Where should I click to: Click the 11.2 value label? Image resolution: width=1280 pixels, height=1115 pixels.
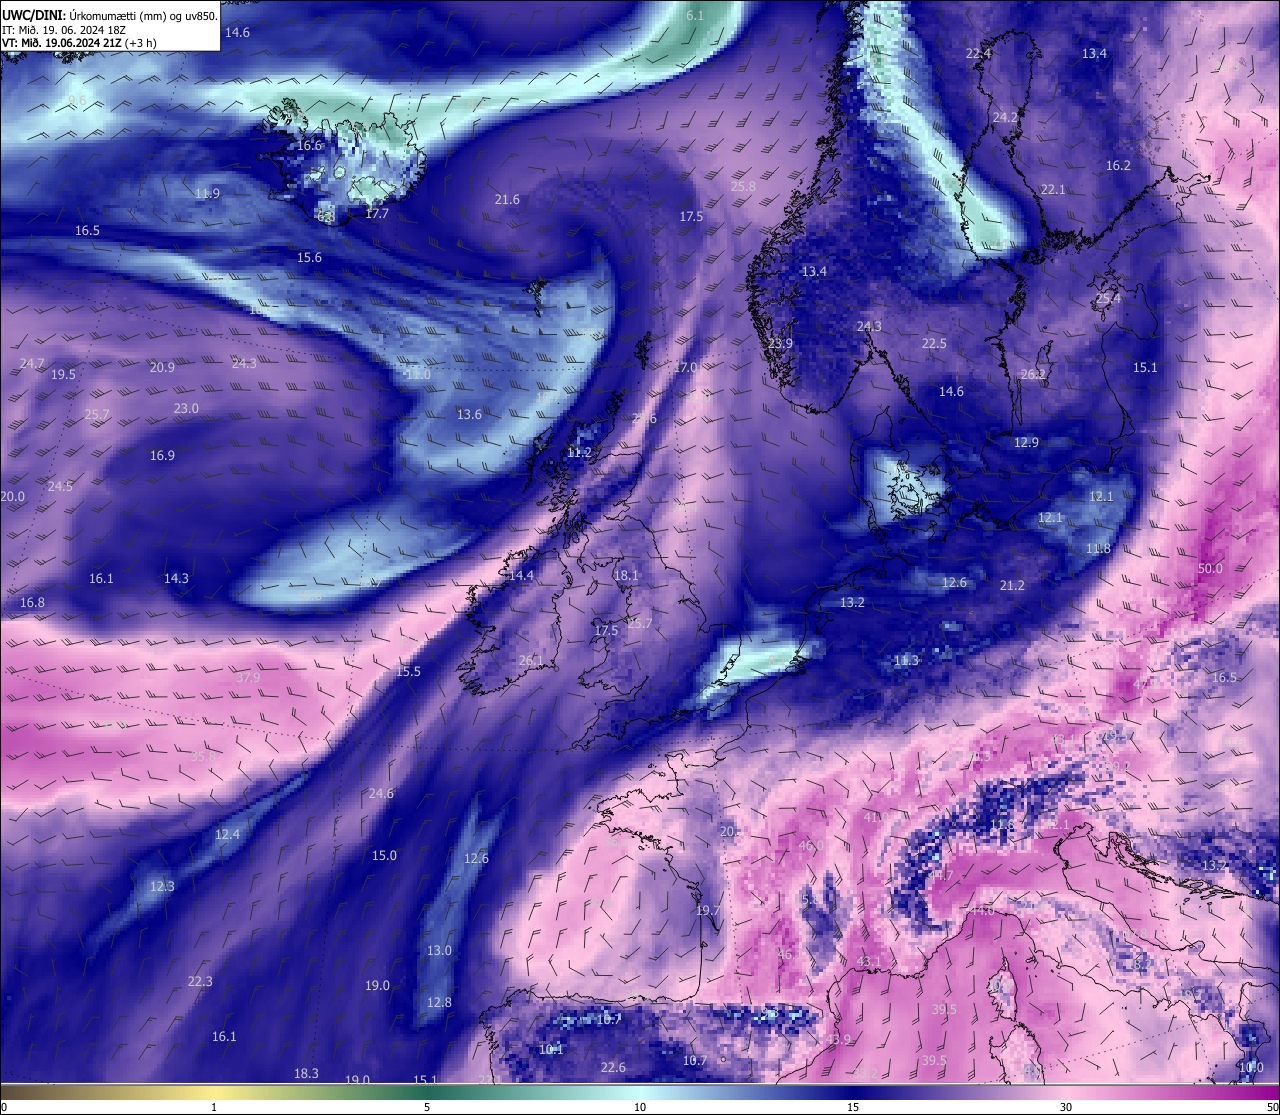579,453
